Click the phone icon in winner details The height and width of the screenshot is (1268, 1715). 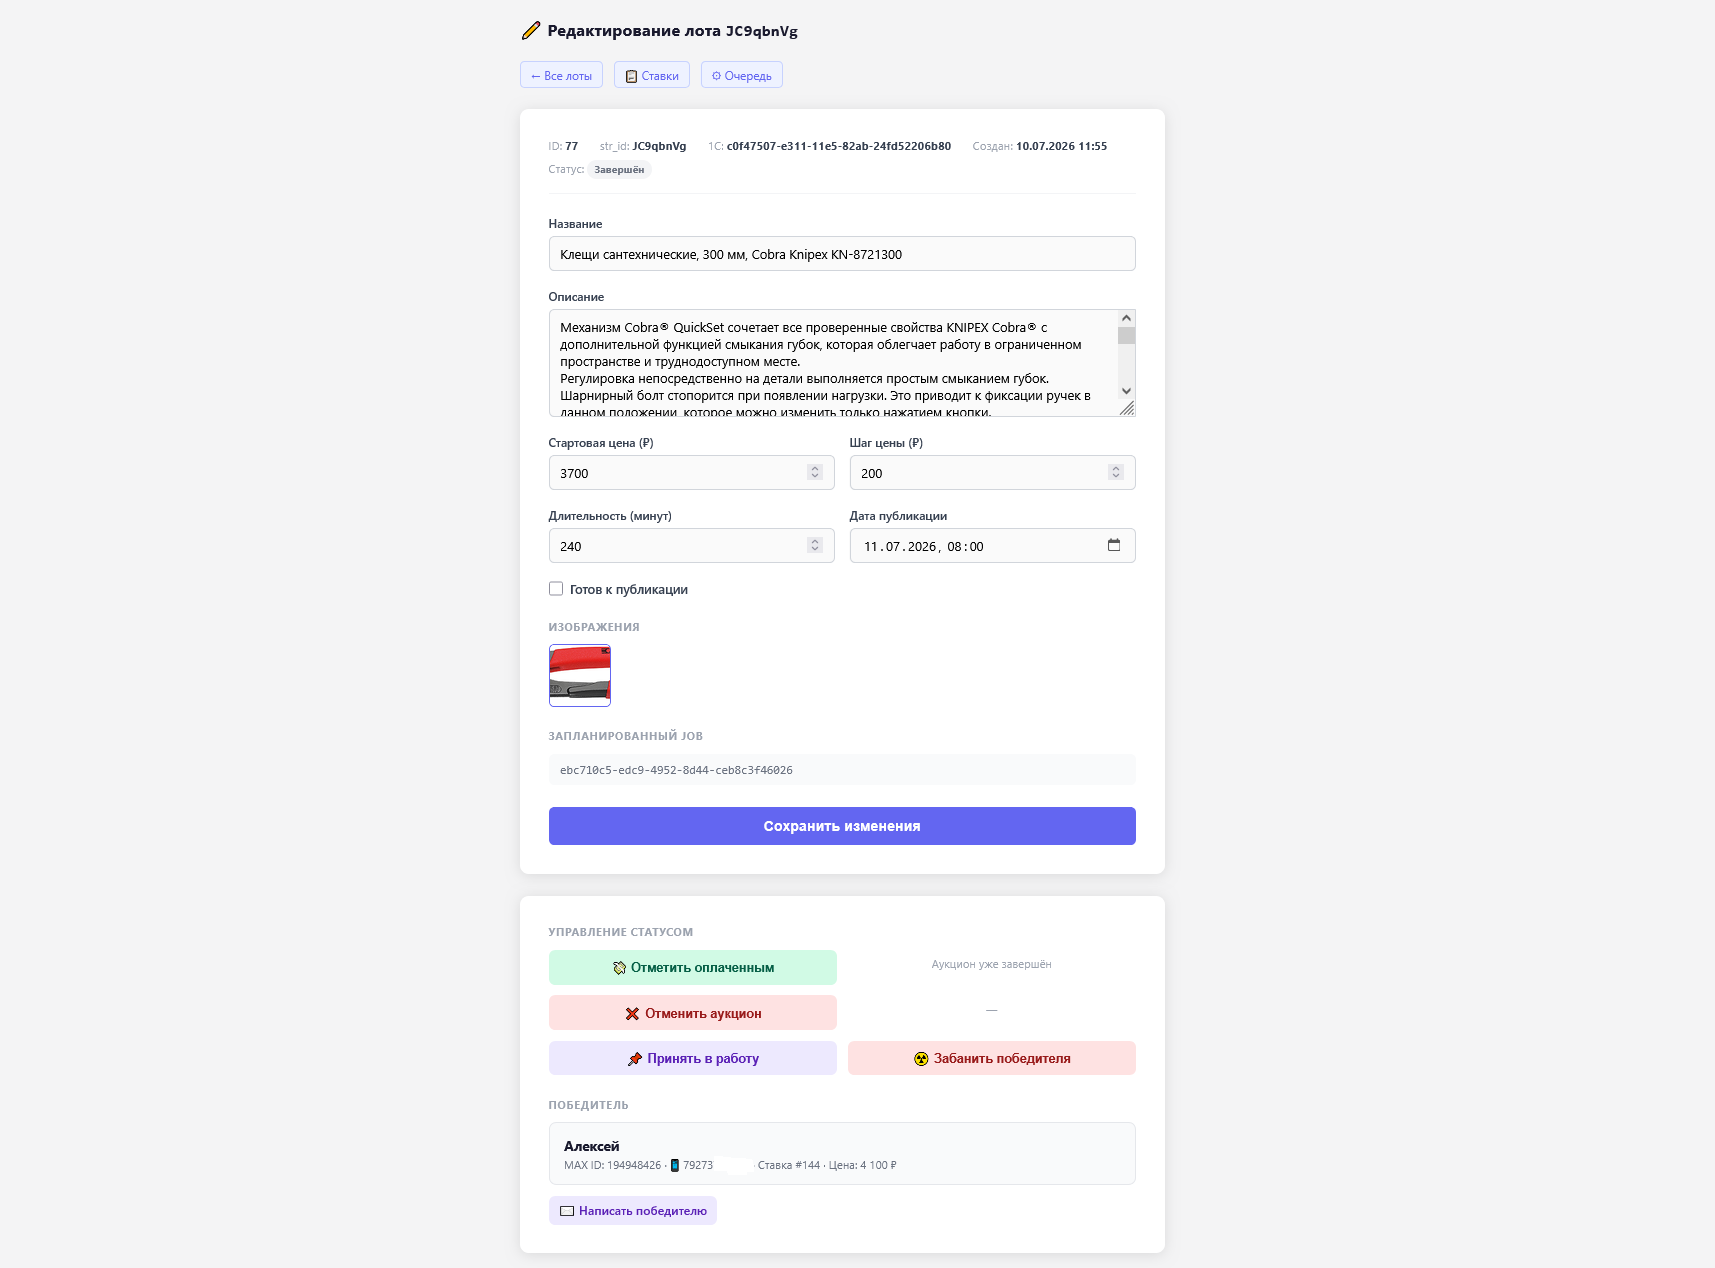[675, 1165]
